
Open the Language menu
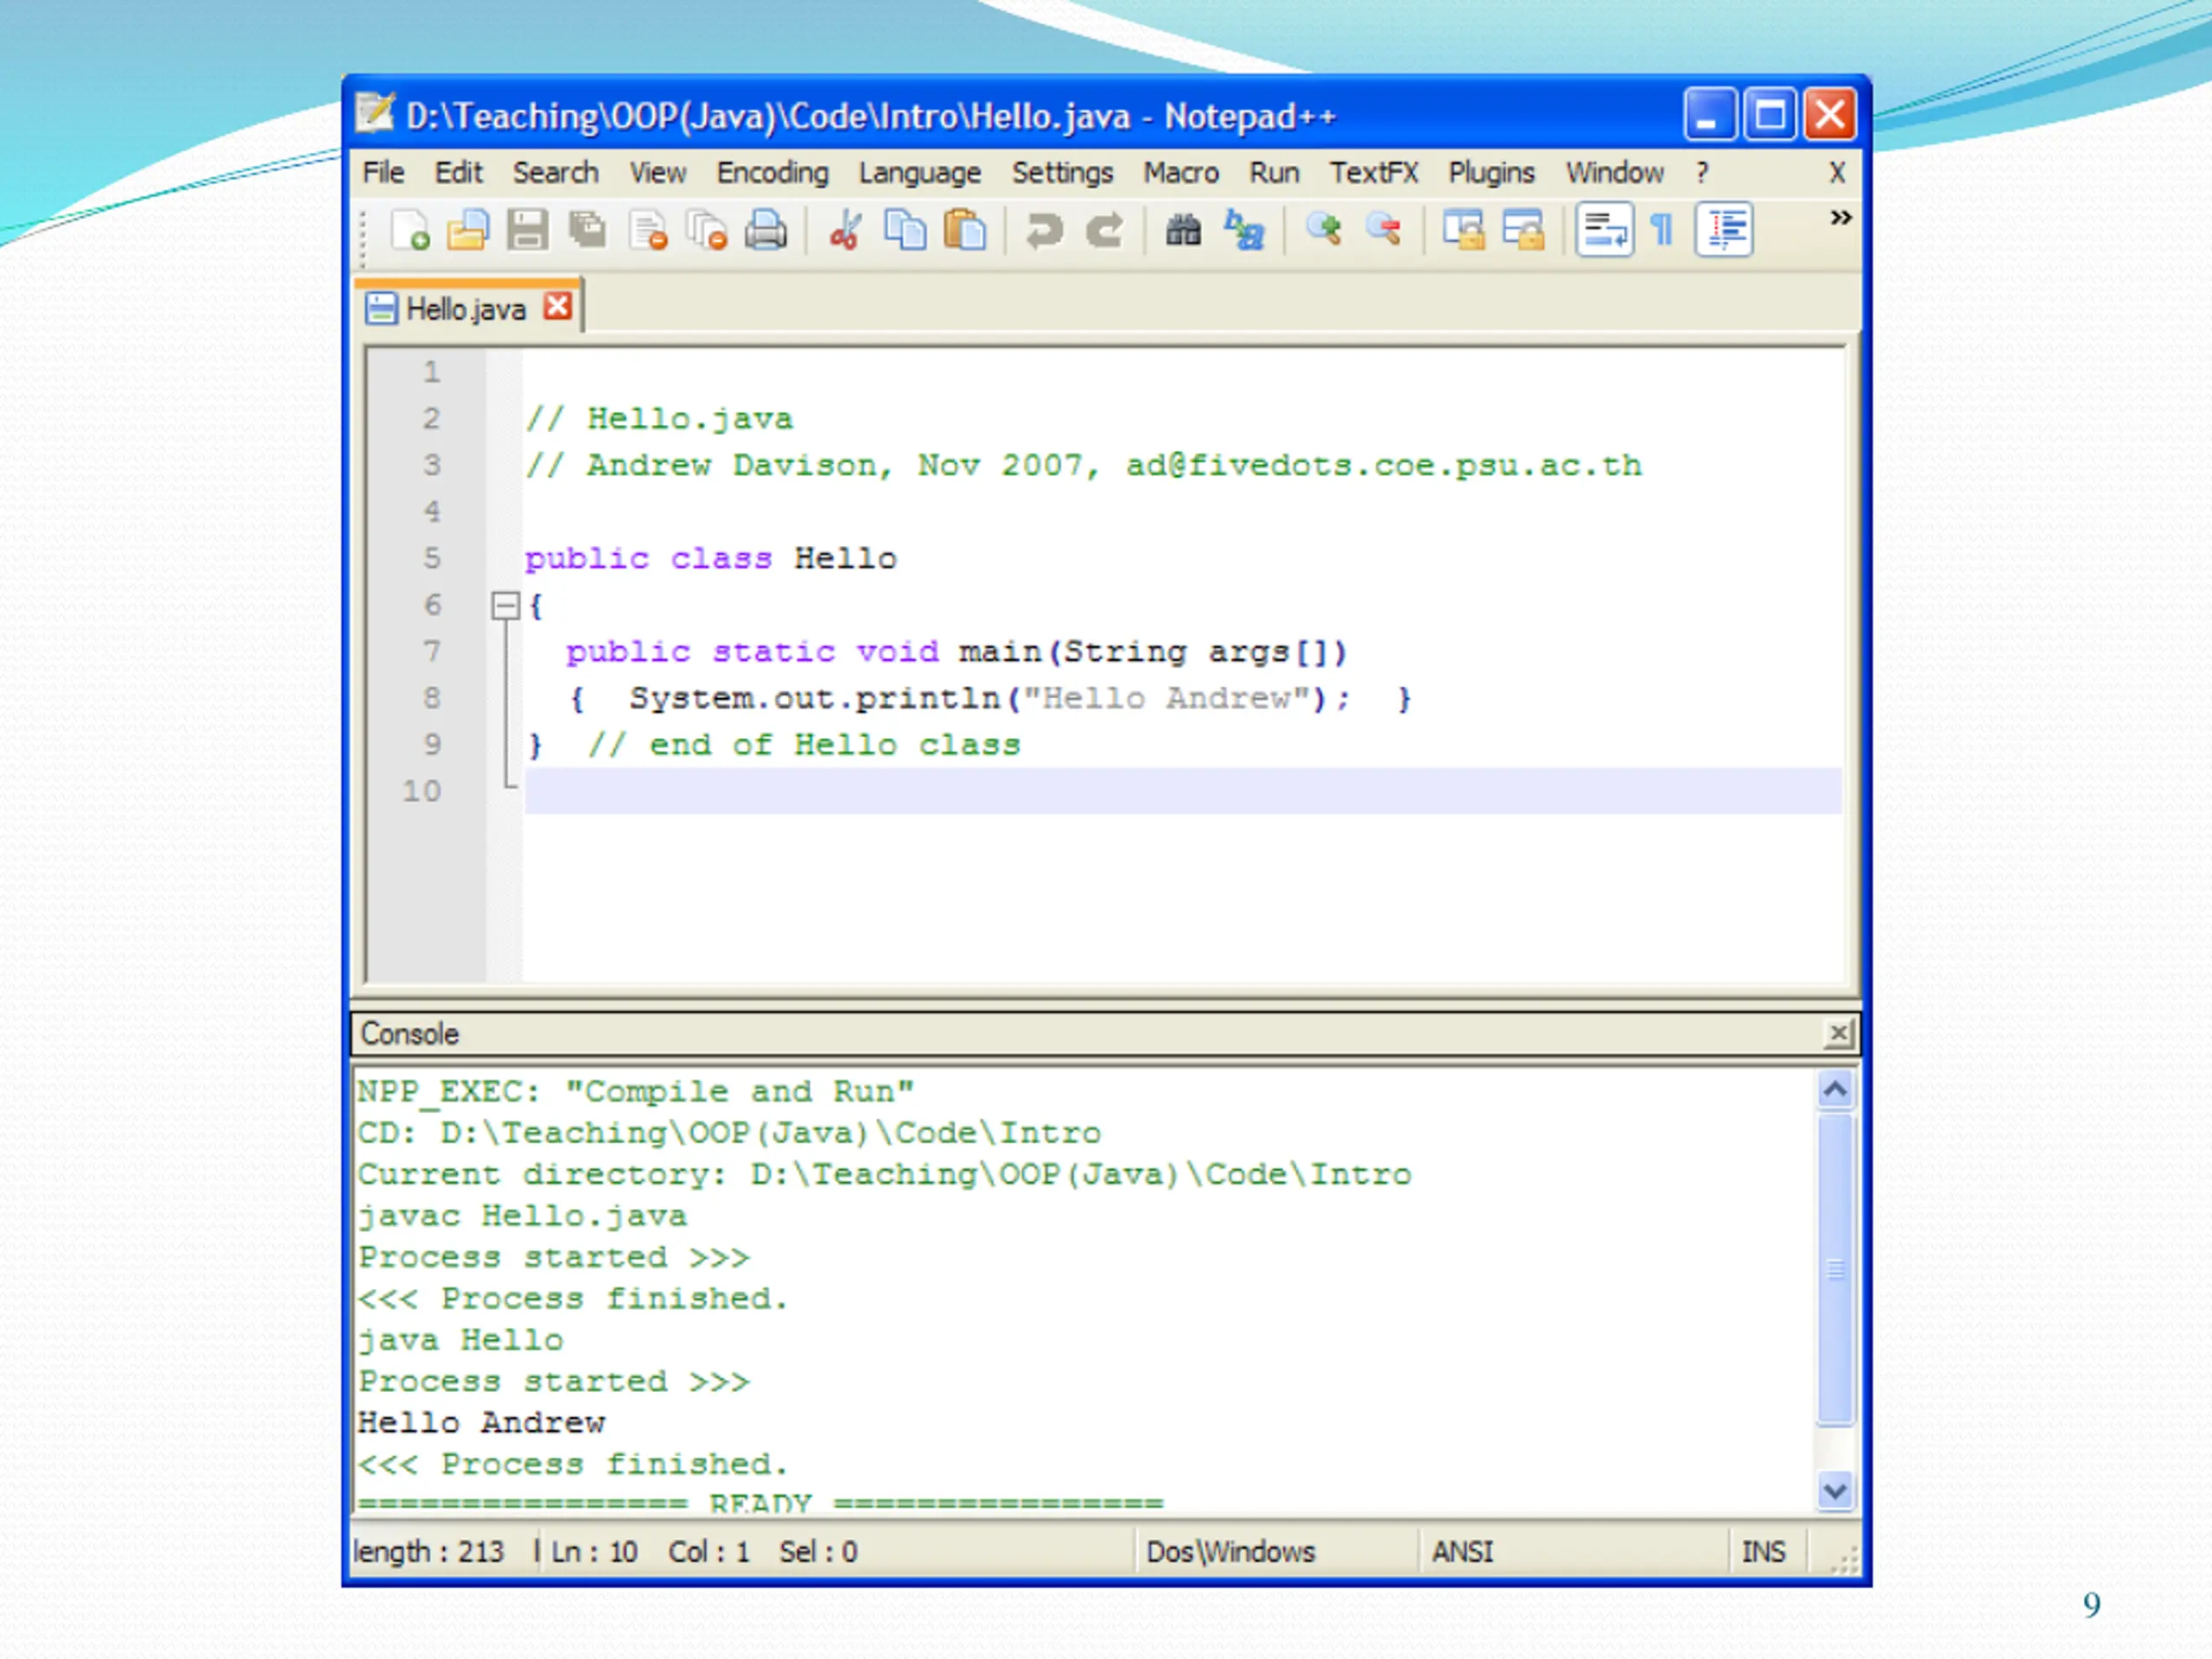pyautogui.click(x=919, y=173)
